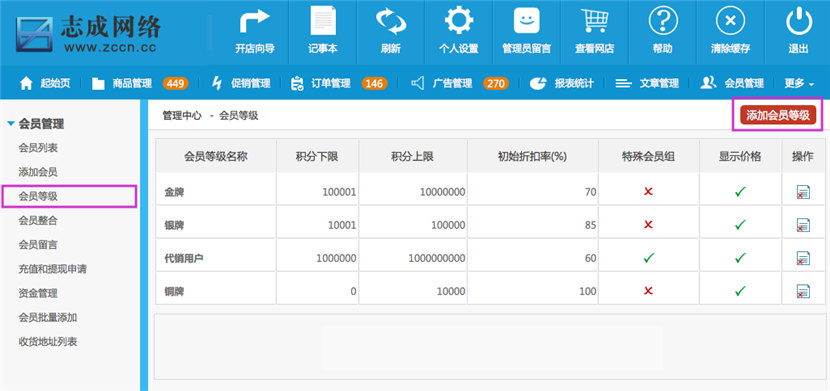Click the delete icon in 金牌 row
The image size is (830, 391).
point(803,192)
